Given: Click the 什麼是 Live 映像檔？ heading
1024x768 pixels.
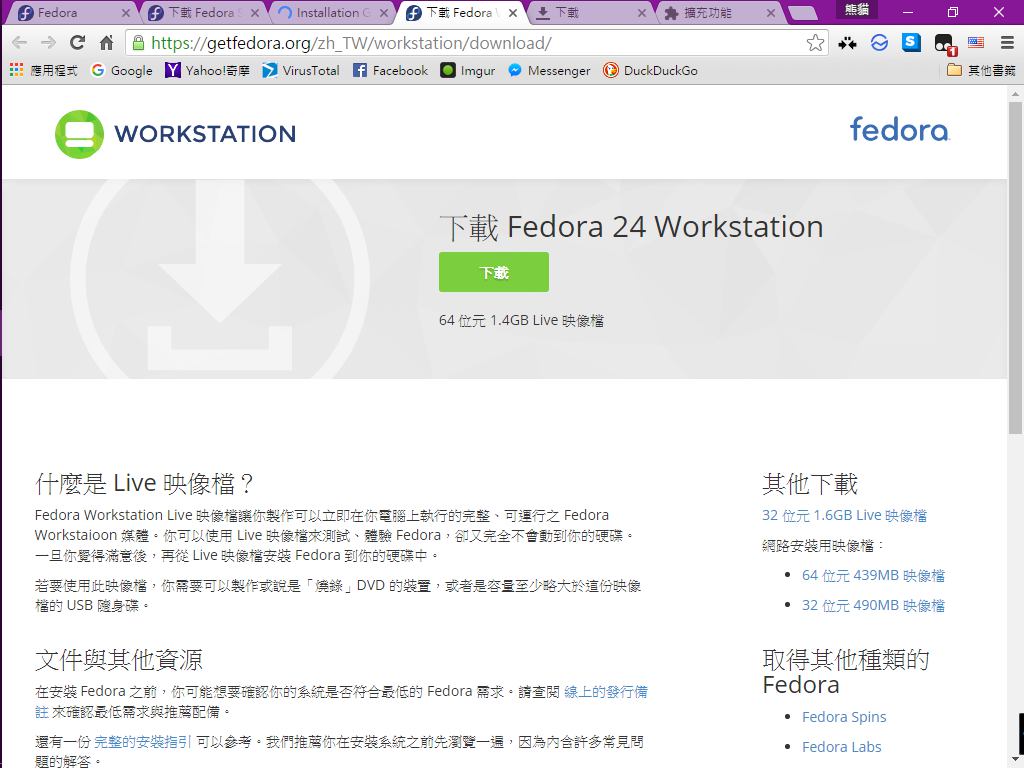Looking at the screenshot, I should click(x=144, y=483).
